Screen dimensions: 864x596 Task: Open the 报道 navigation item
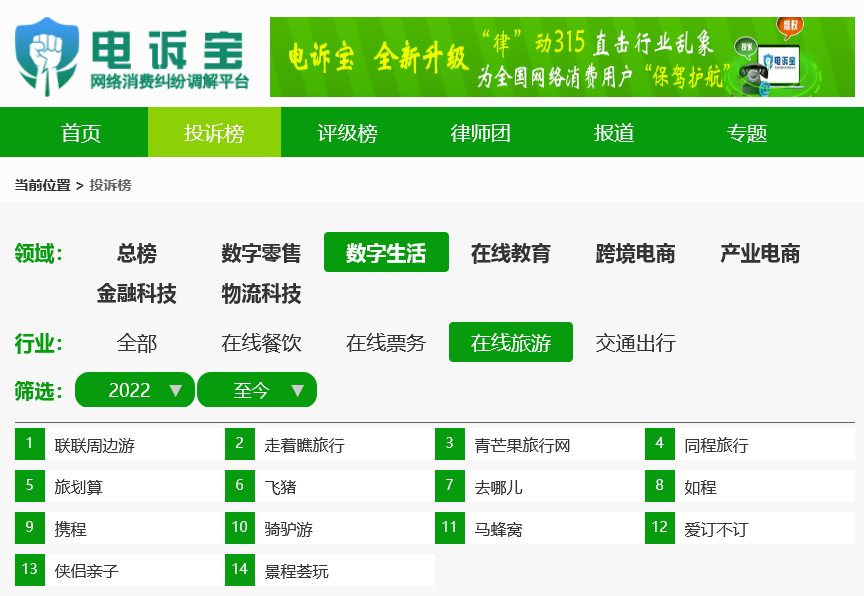[x=614, y=133]
